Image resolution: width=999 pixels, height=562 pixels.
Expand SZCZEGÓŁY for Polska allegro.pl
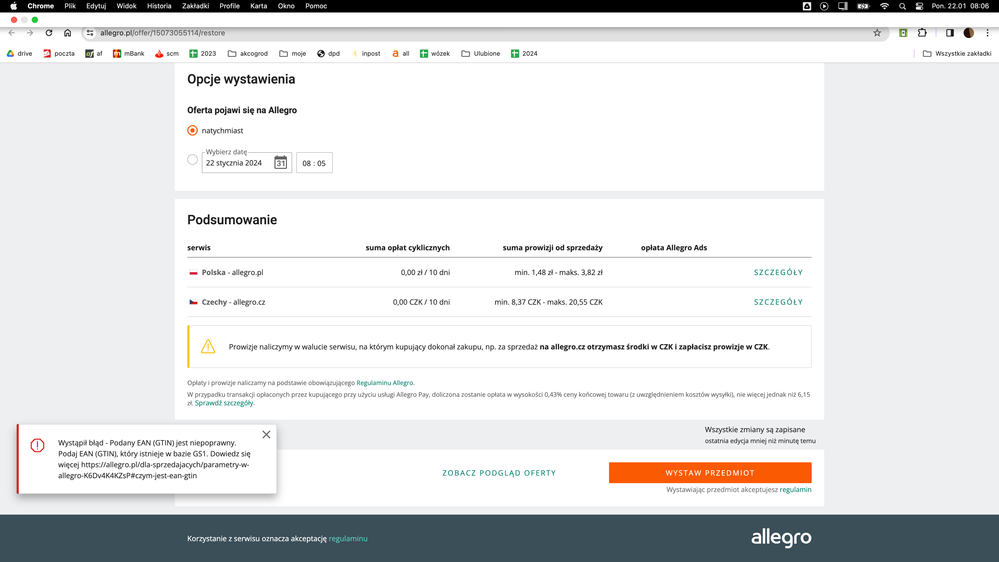pyautogui.click(x=778, y=272)
